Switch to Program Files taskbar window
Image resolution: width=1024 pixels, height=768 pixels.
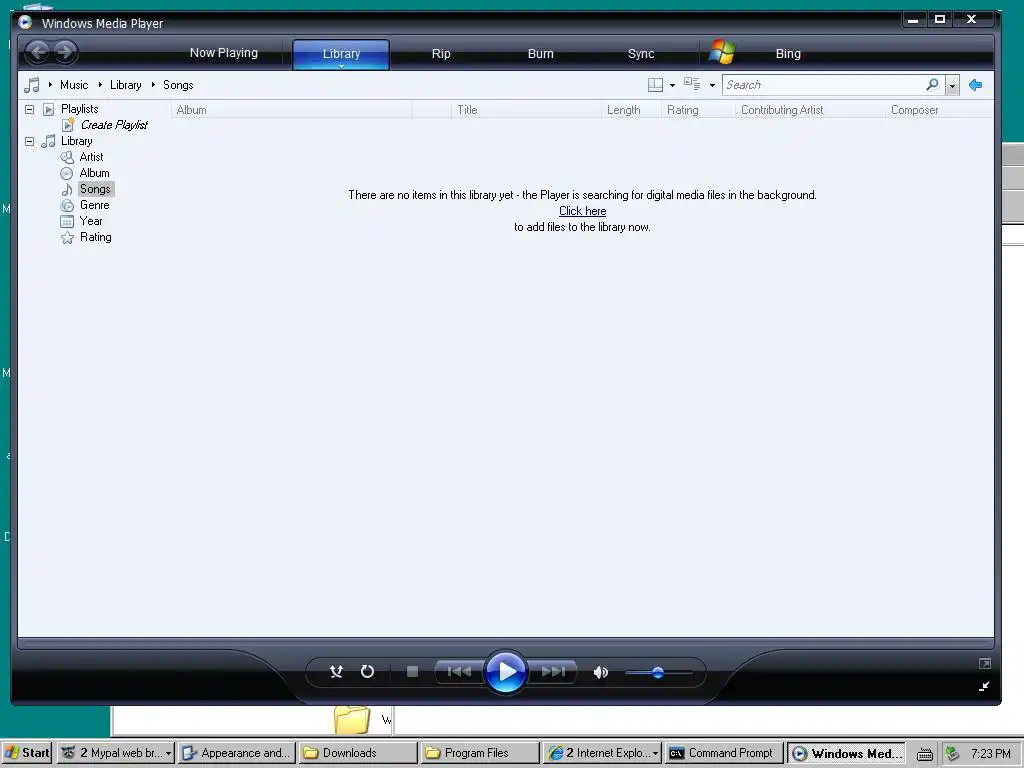click(x=480, y=753)
